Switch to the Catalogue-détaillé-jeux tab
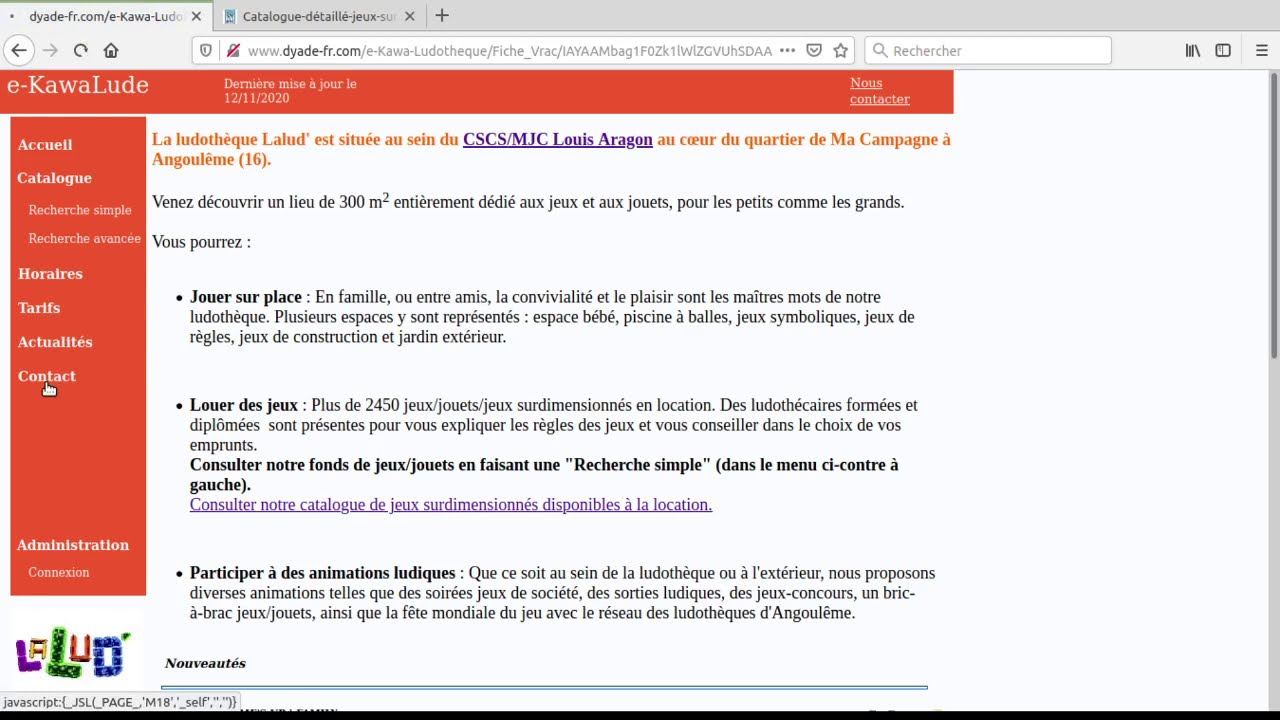 [x=318, y=16]
